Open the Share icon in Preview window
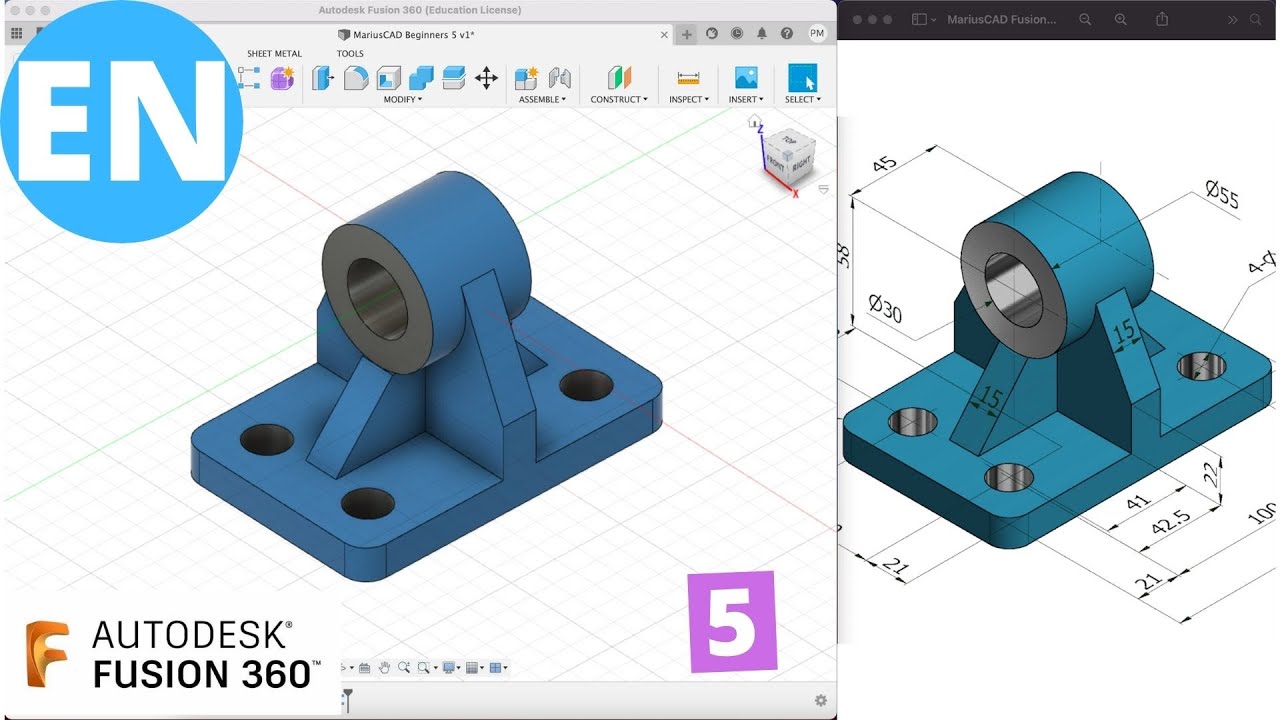The image size is (1280, 720). click(x=1162, y=19)
